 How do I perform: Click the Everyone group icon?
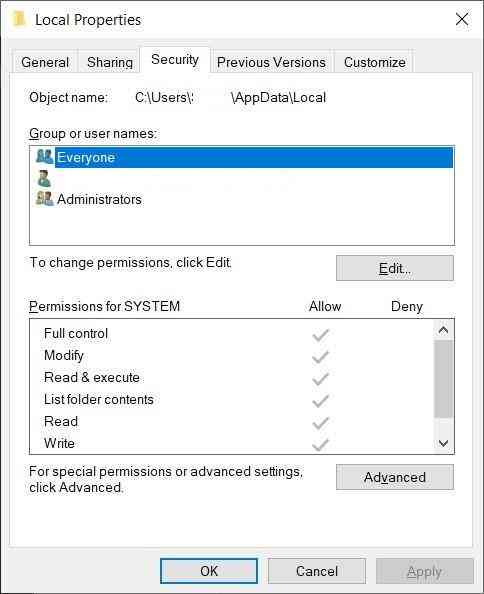[x=45, y=156]
